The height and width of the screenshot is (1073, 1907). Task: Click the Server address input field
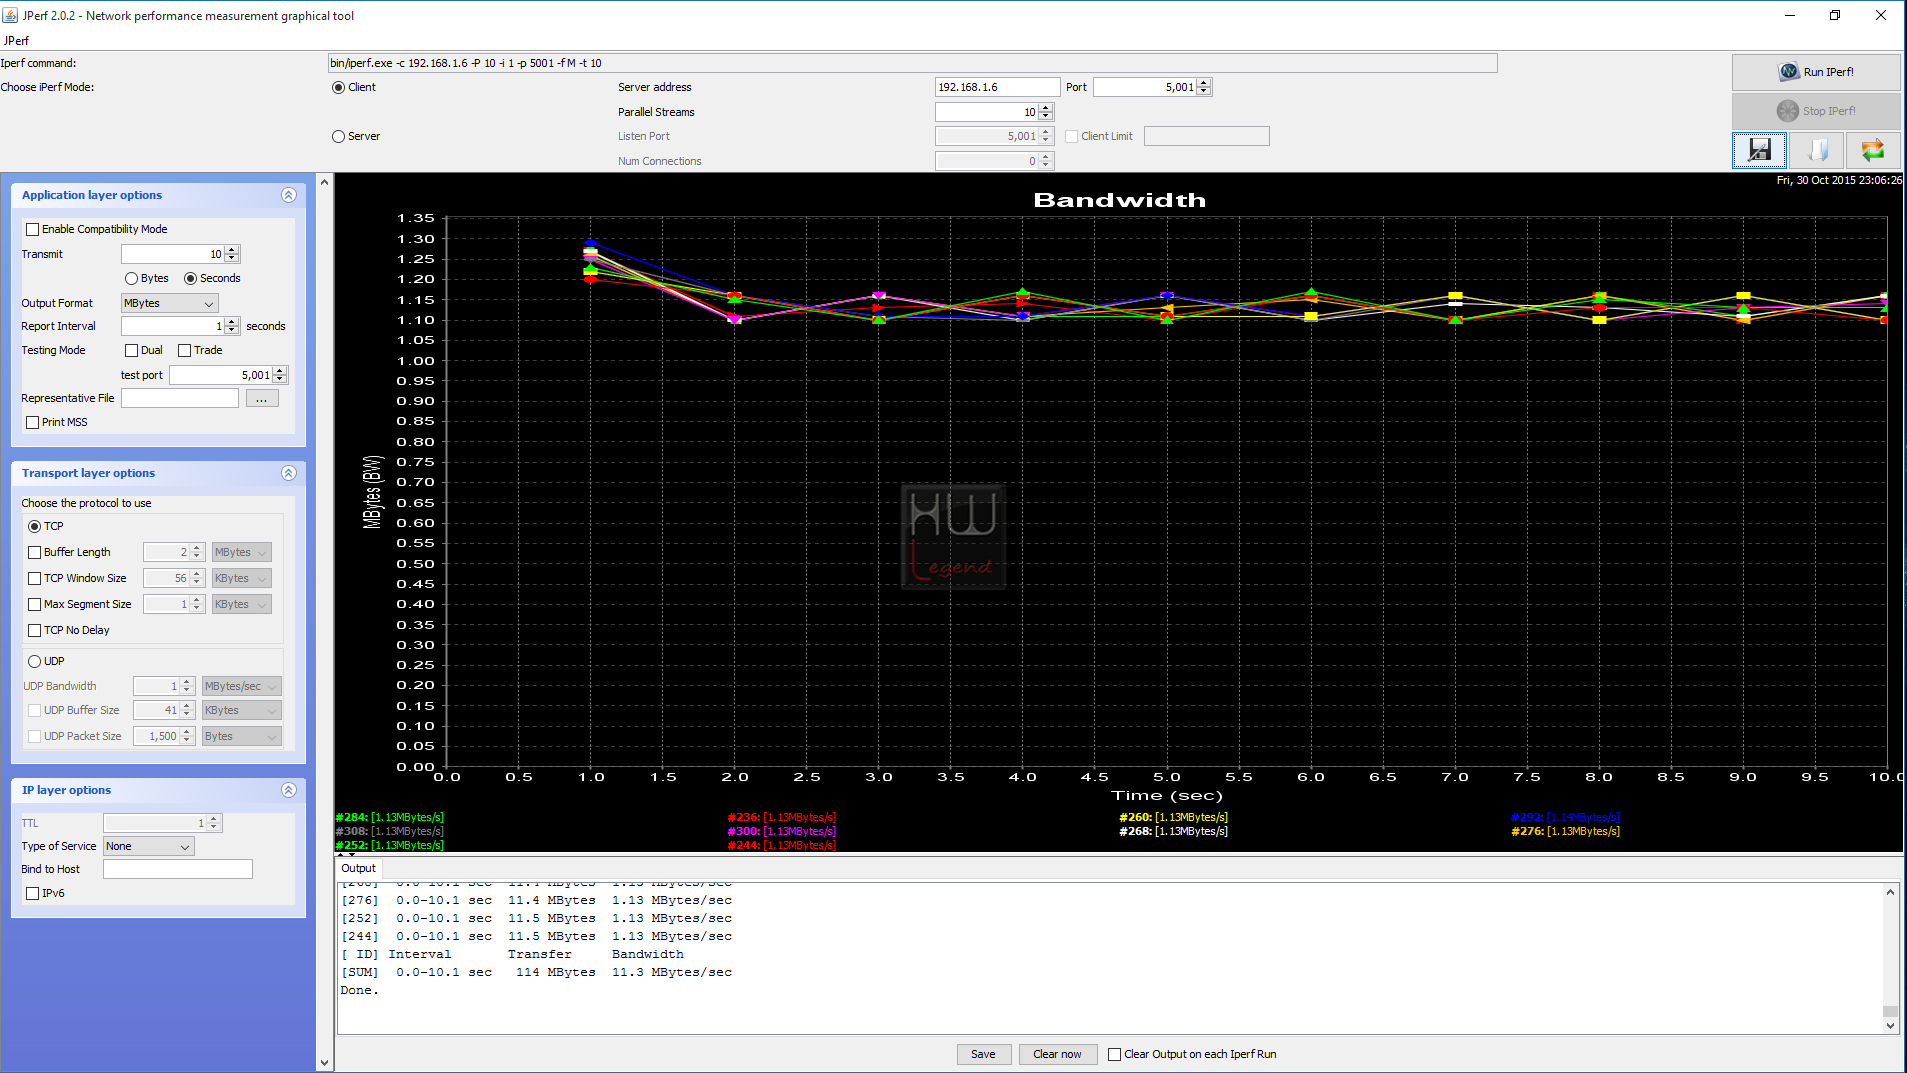pyautogui.click(x=997, y=87)
